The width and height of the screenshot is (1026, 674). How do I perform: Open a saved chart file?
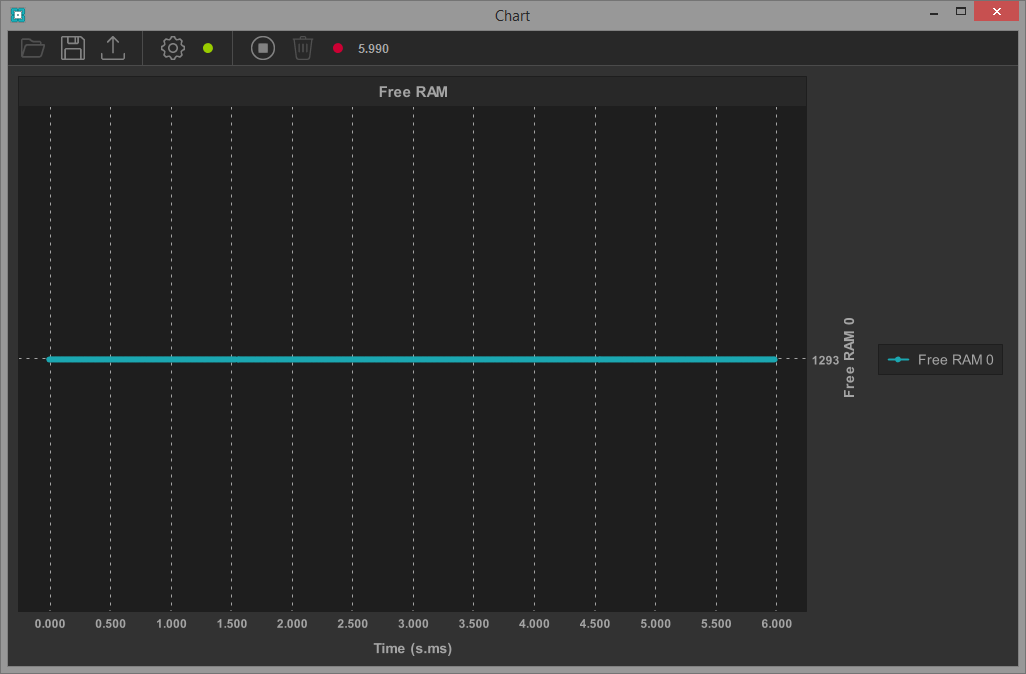coord(33,48)
